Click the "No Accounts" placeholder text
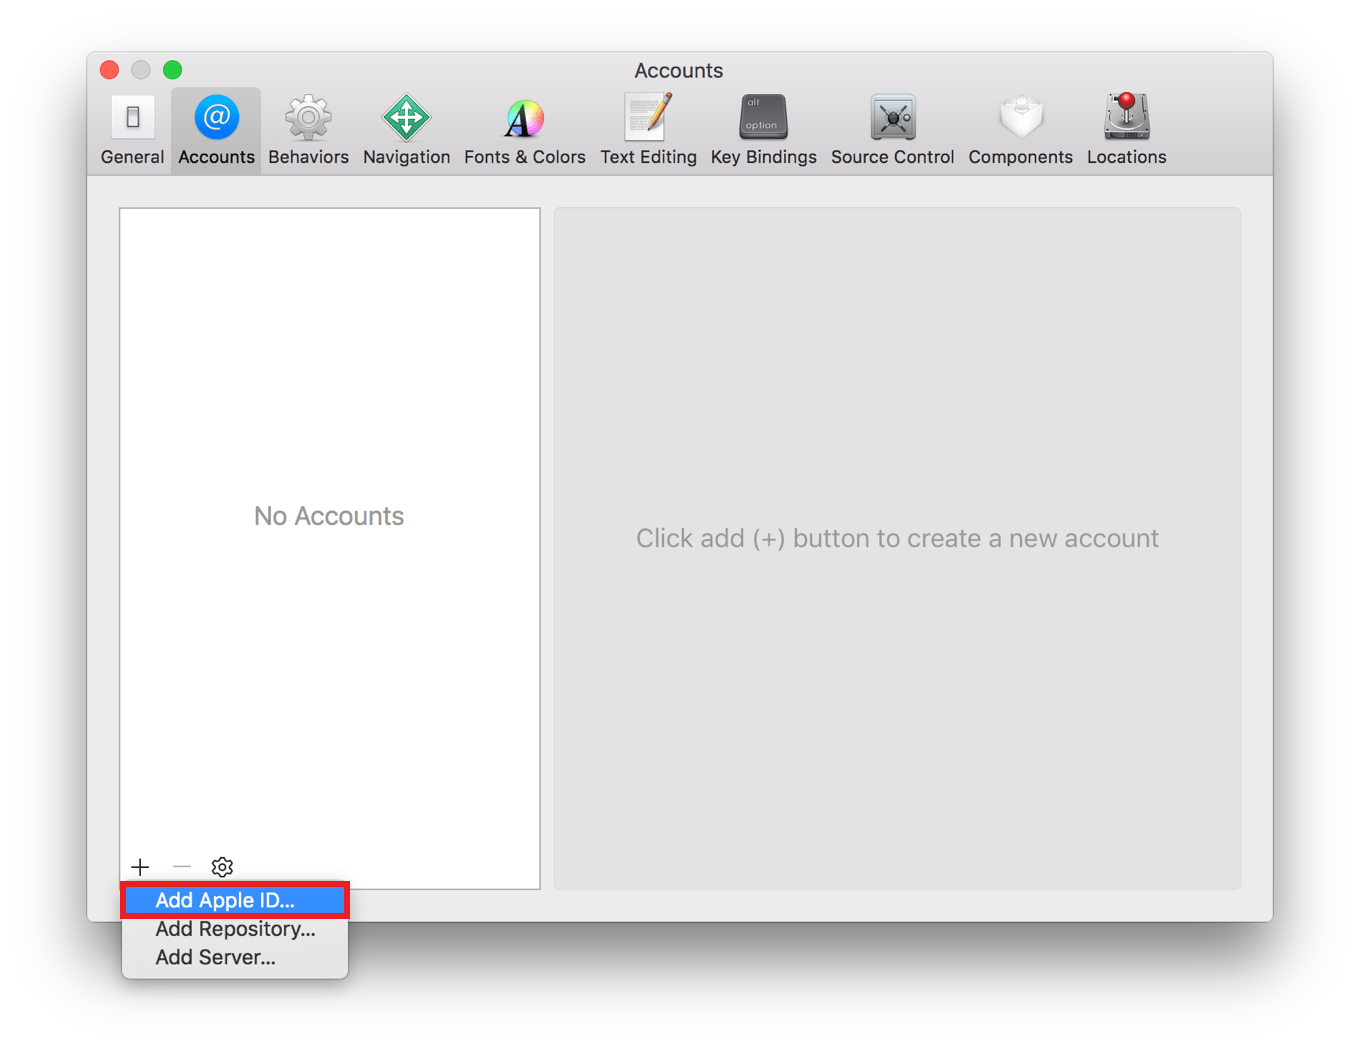The height and width of the screenshot is (1050, 1360). point(329,516)
